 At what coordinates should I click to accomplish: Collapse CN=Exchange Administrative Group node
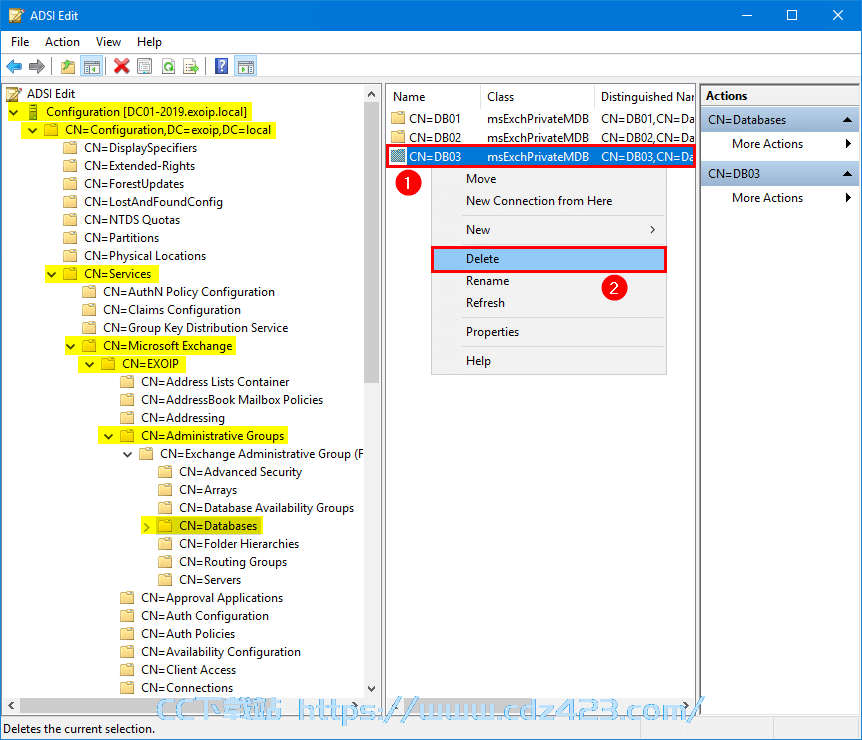point(128,455)
